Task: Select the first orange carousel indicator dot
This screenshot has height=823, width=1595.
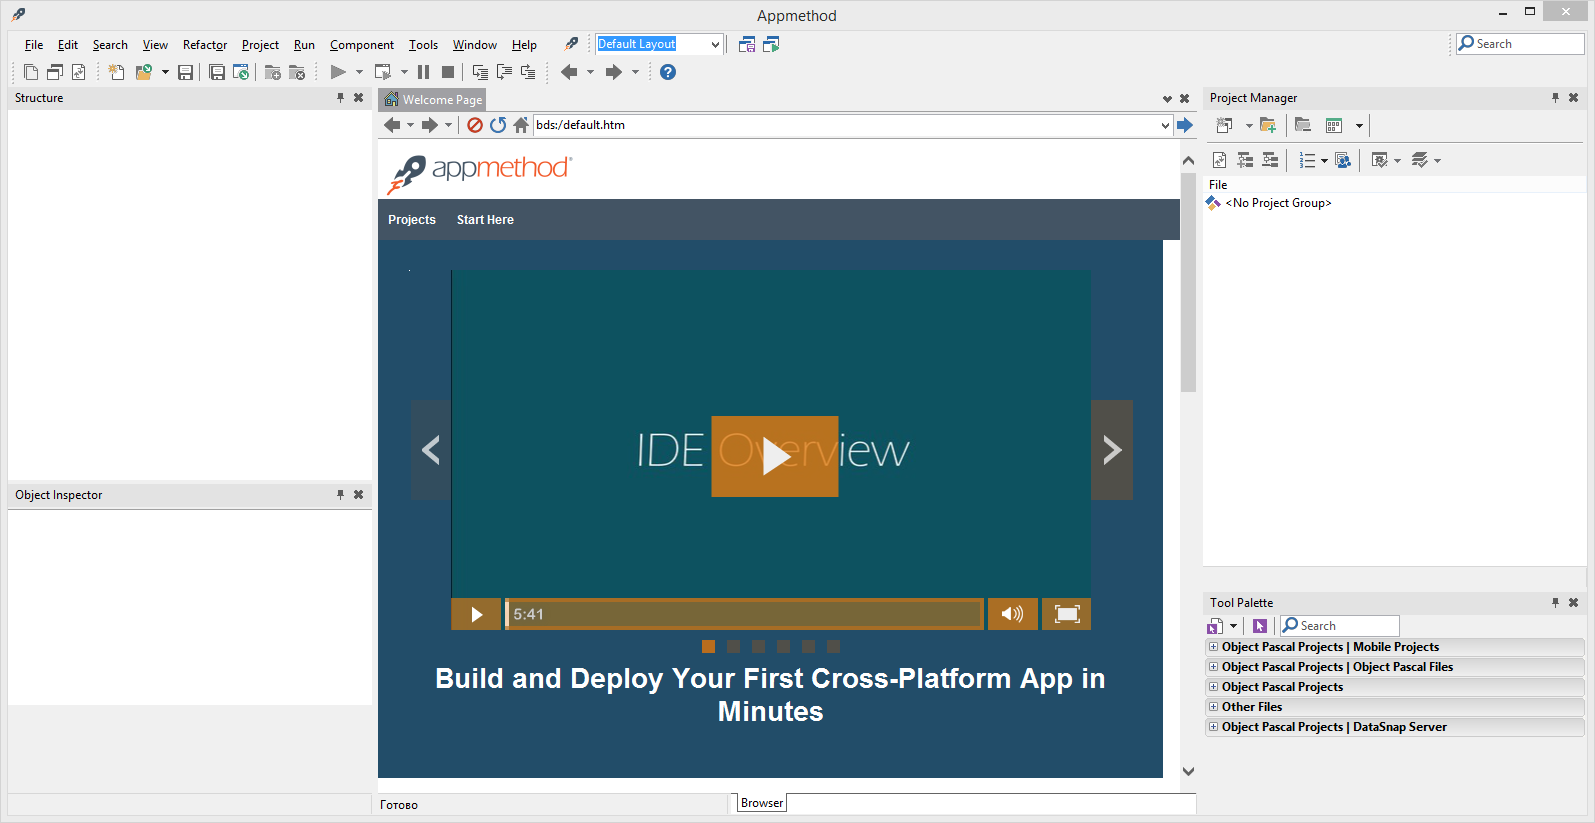Action: pos(708,647)
